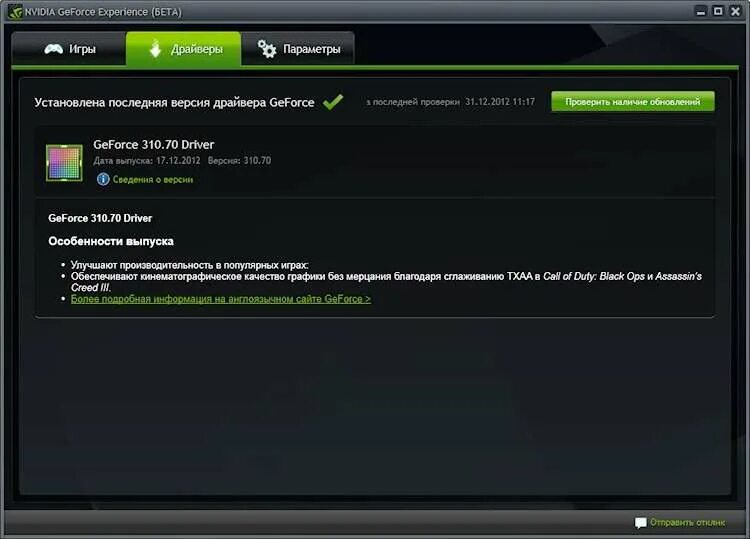This screenshot has height=539, width=750.
Task: Open the Игры tab
Action: click(x=69, y=48)
